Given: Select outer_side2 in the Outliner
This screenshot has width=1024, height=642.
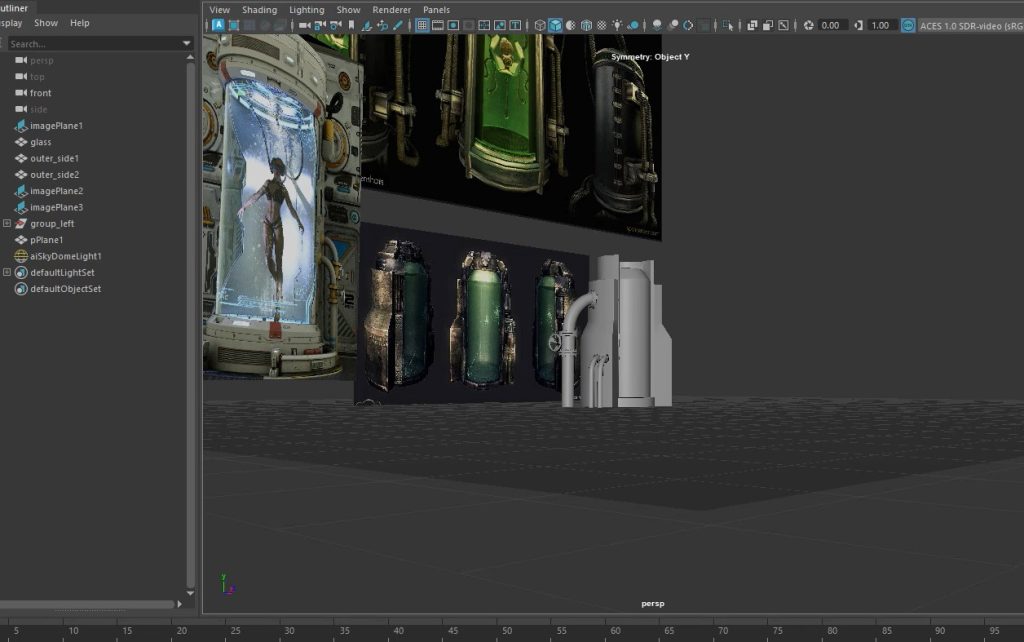Looking at the screenshot, I should click(54, 174).
